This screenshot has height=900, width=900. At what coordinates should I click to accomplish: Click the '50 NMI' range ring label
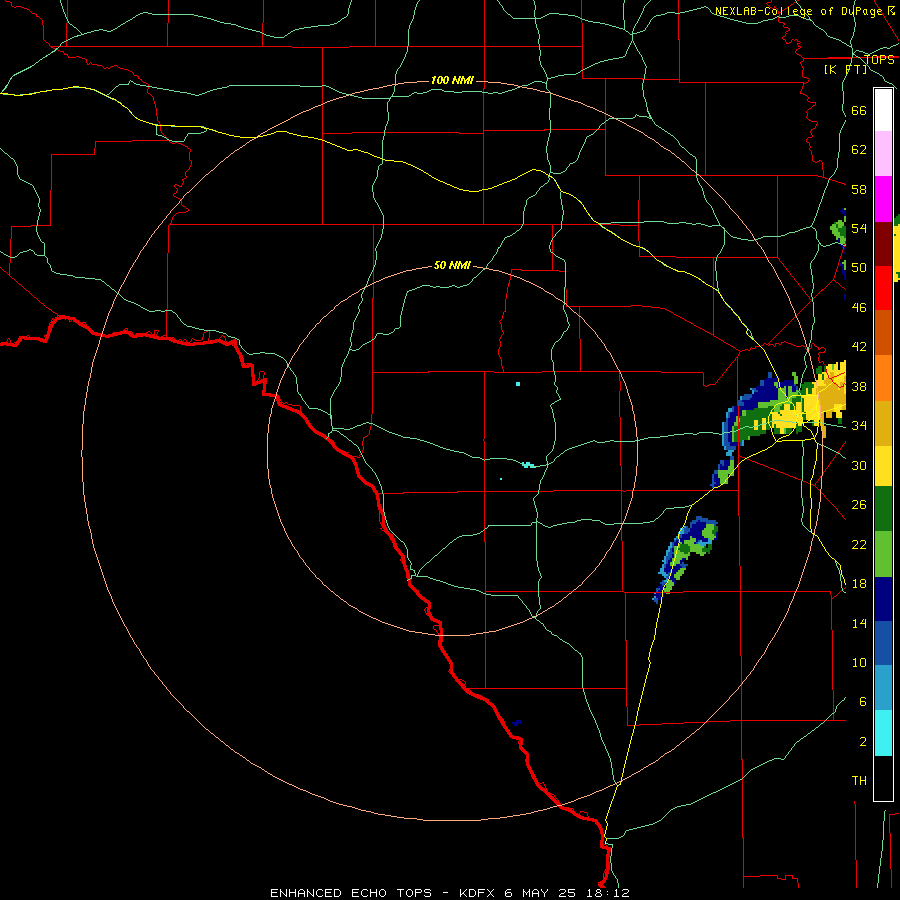point(452,265)
